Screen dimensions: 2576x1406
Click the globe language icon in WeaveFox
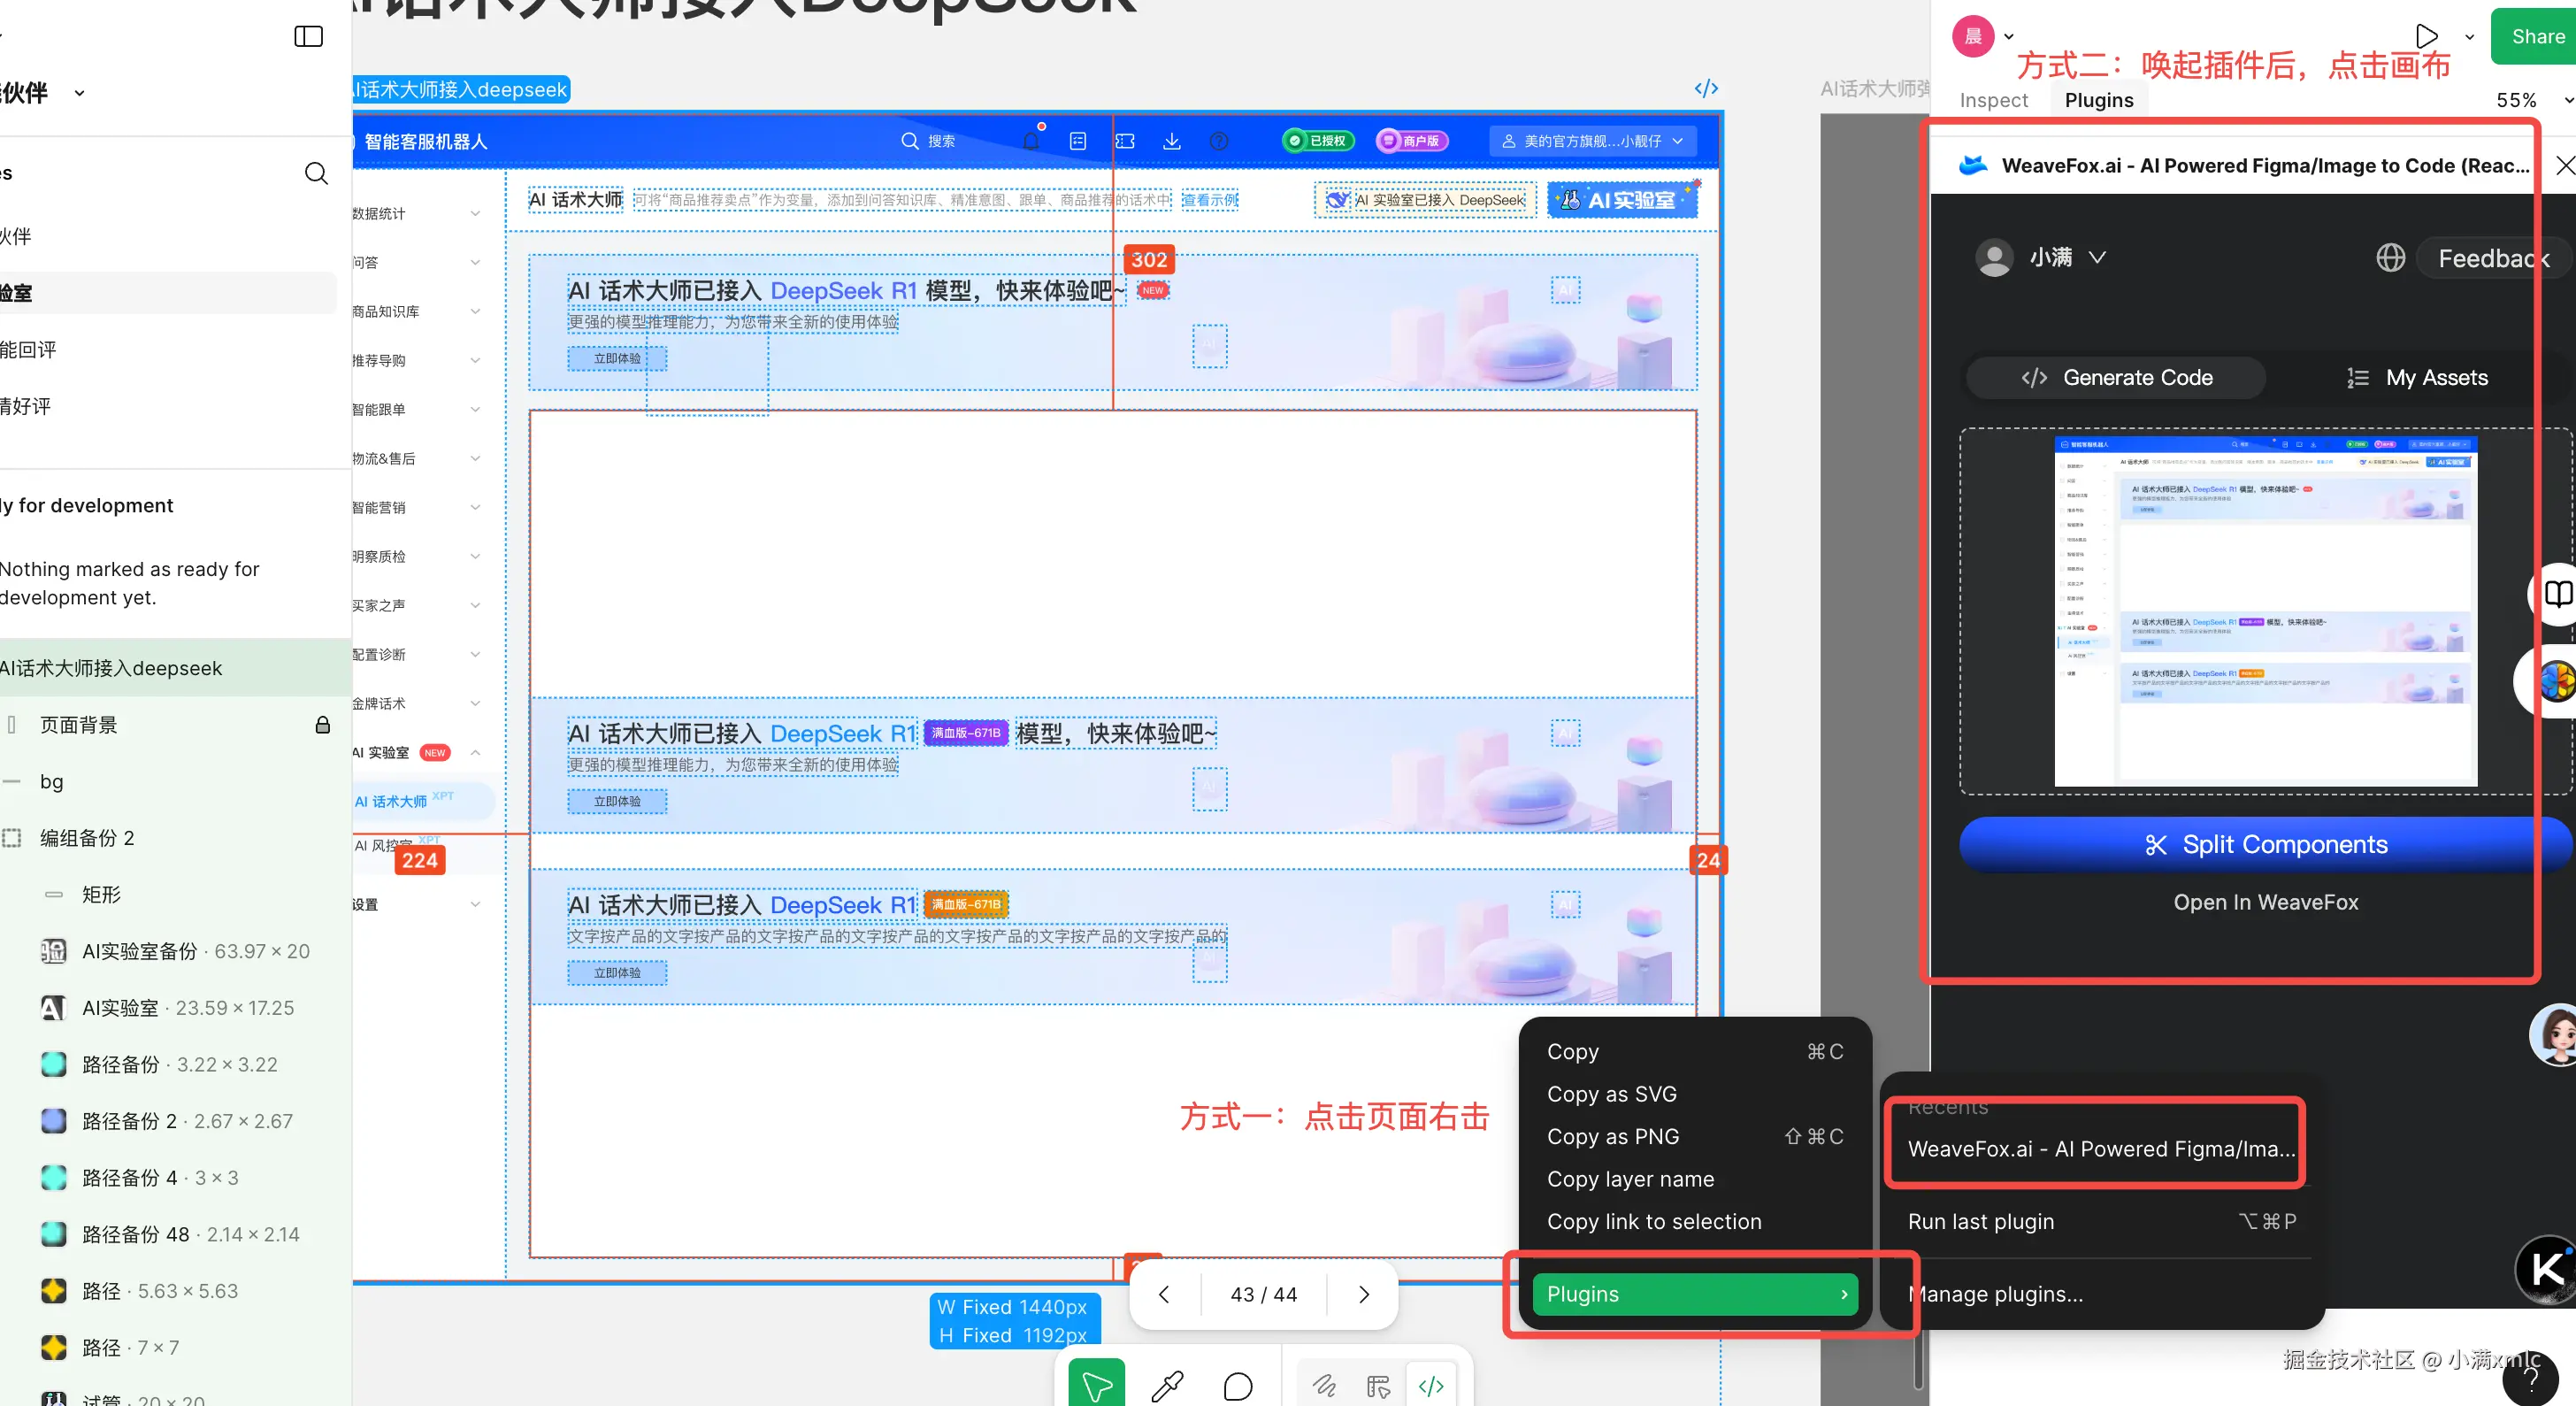tap(2390, 258)
